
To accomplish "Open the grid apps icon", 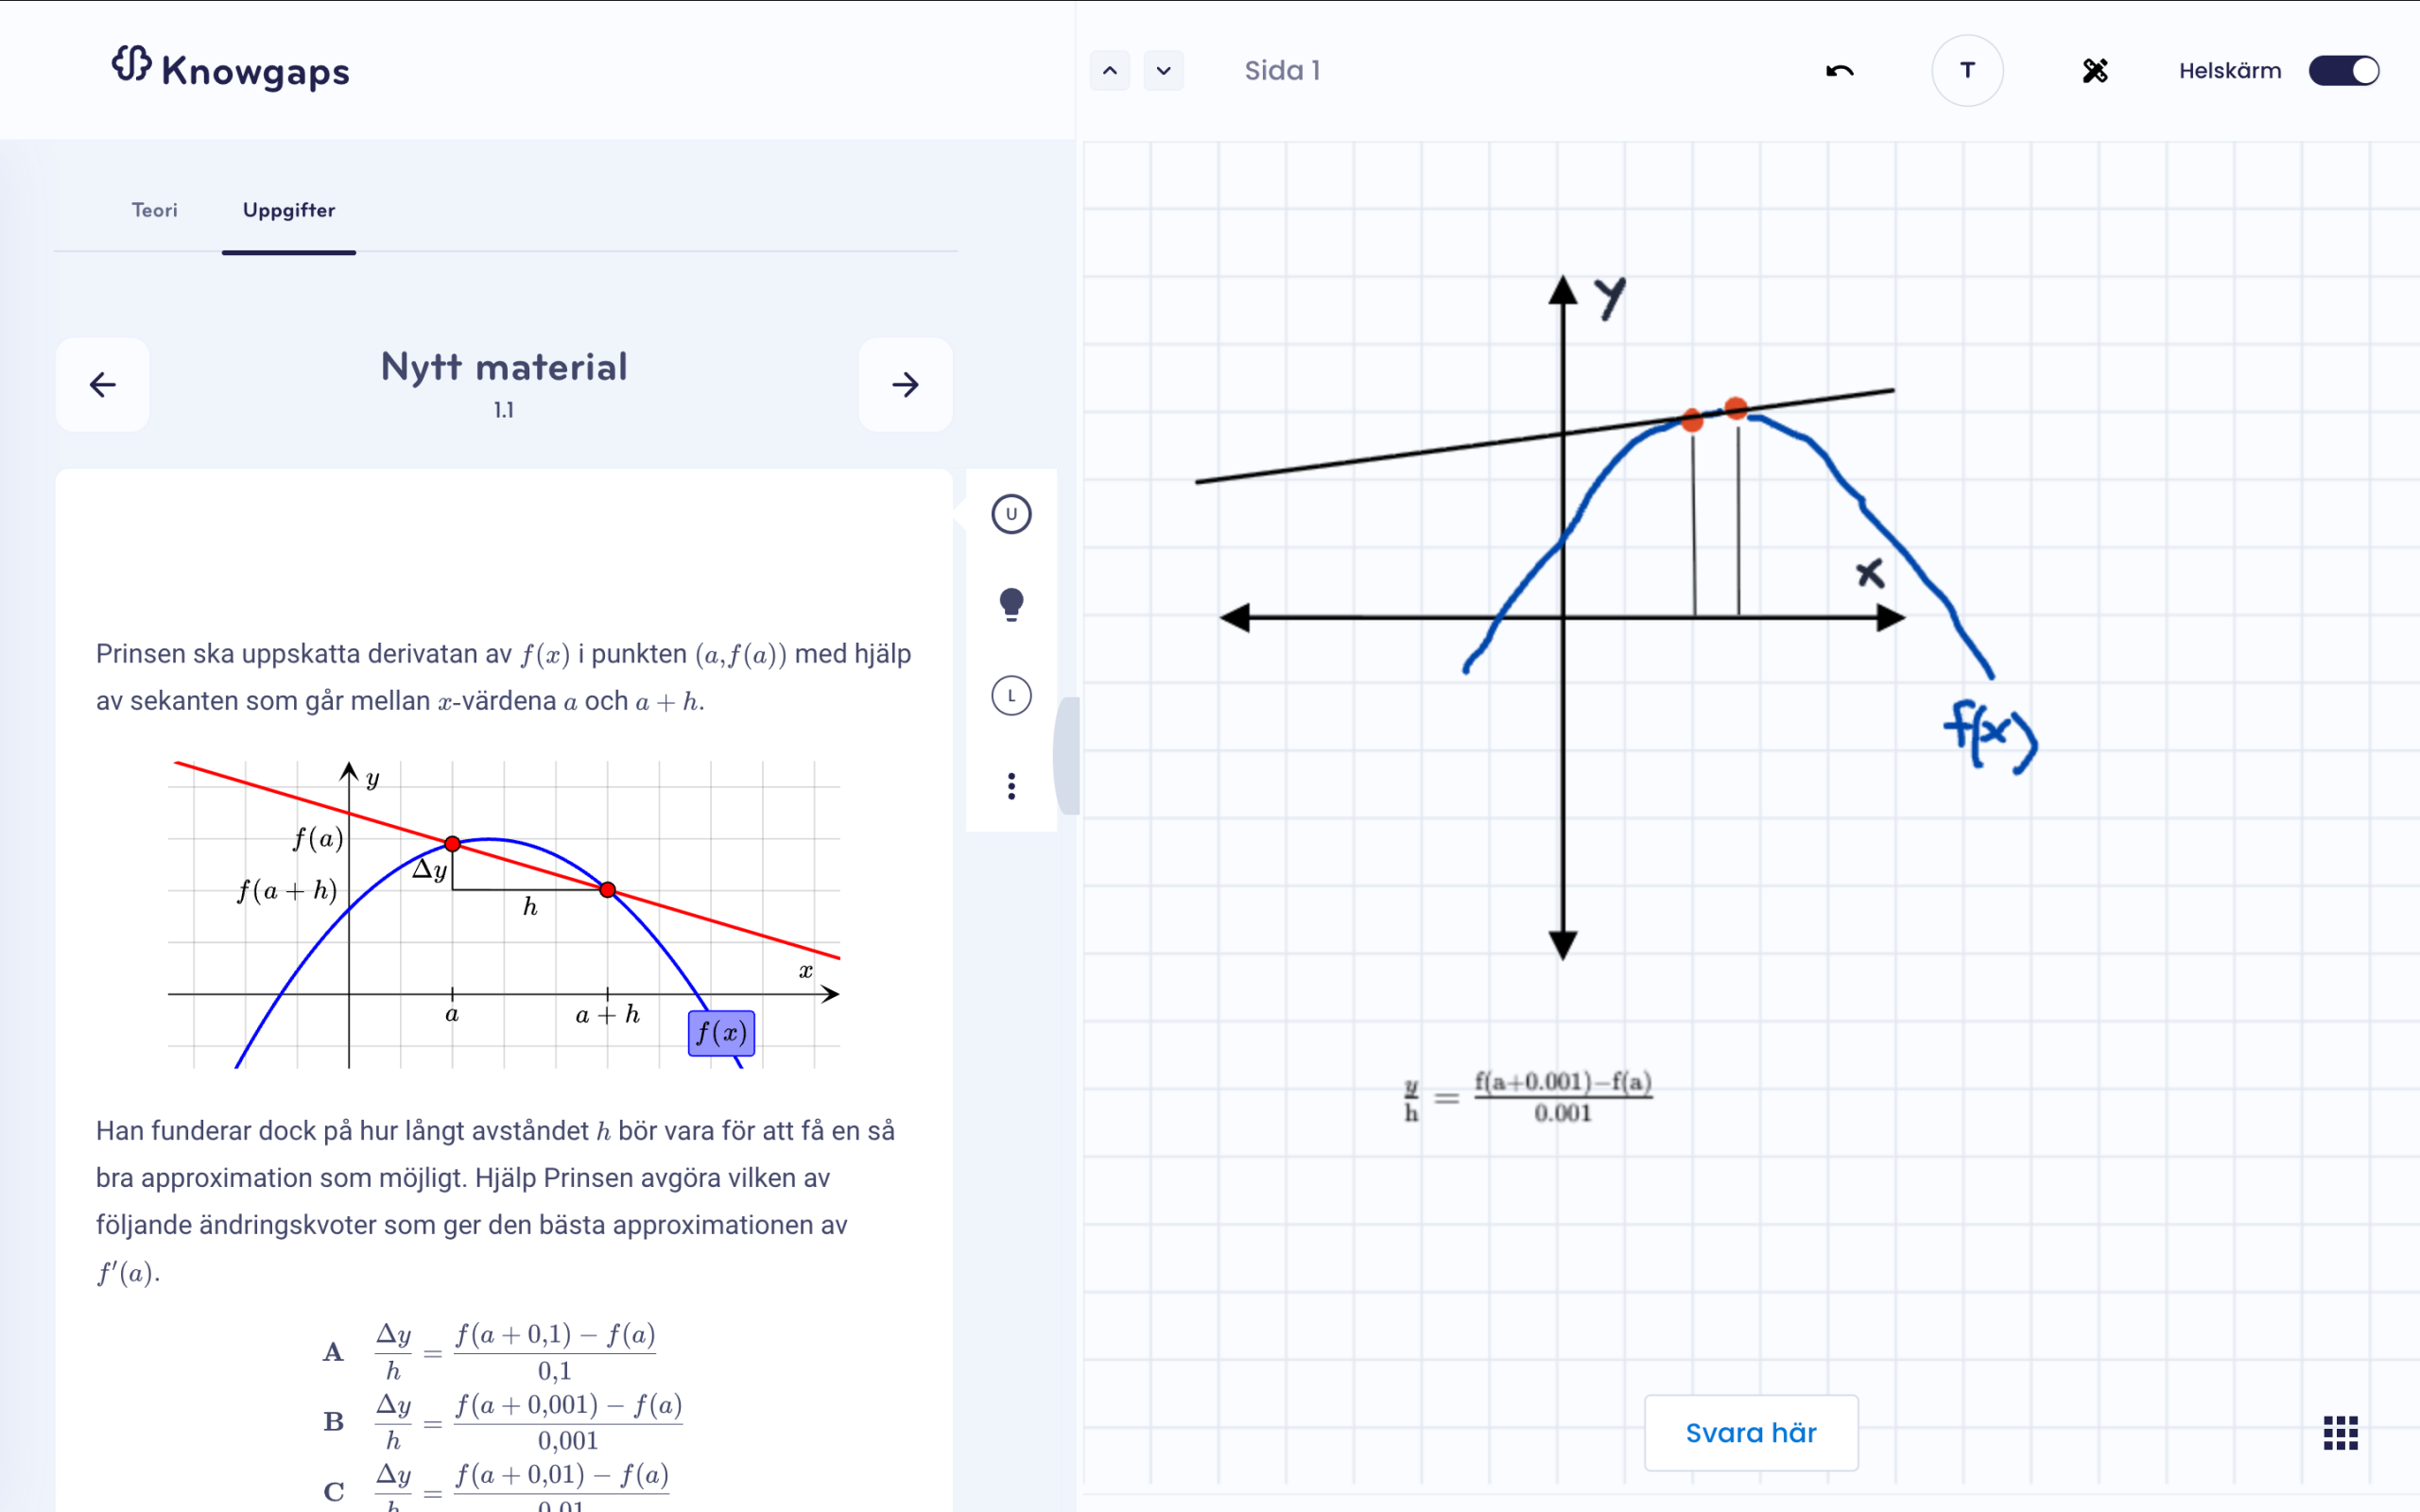I will click(2340, 1432).
